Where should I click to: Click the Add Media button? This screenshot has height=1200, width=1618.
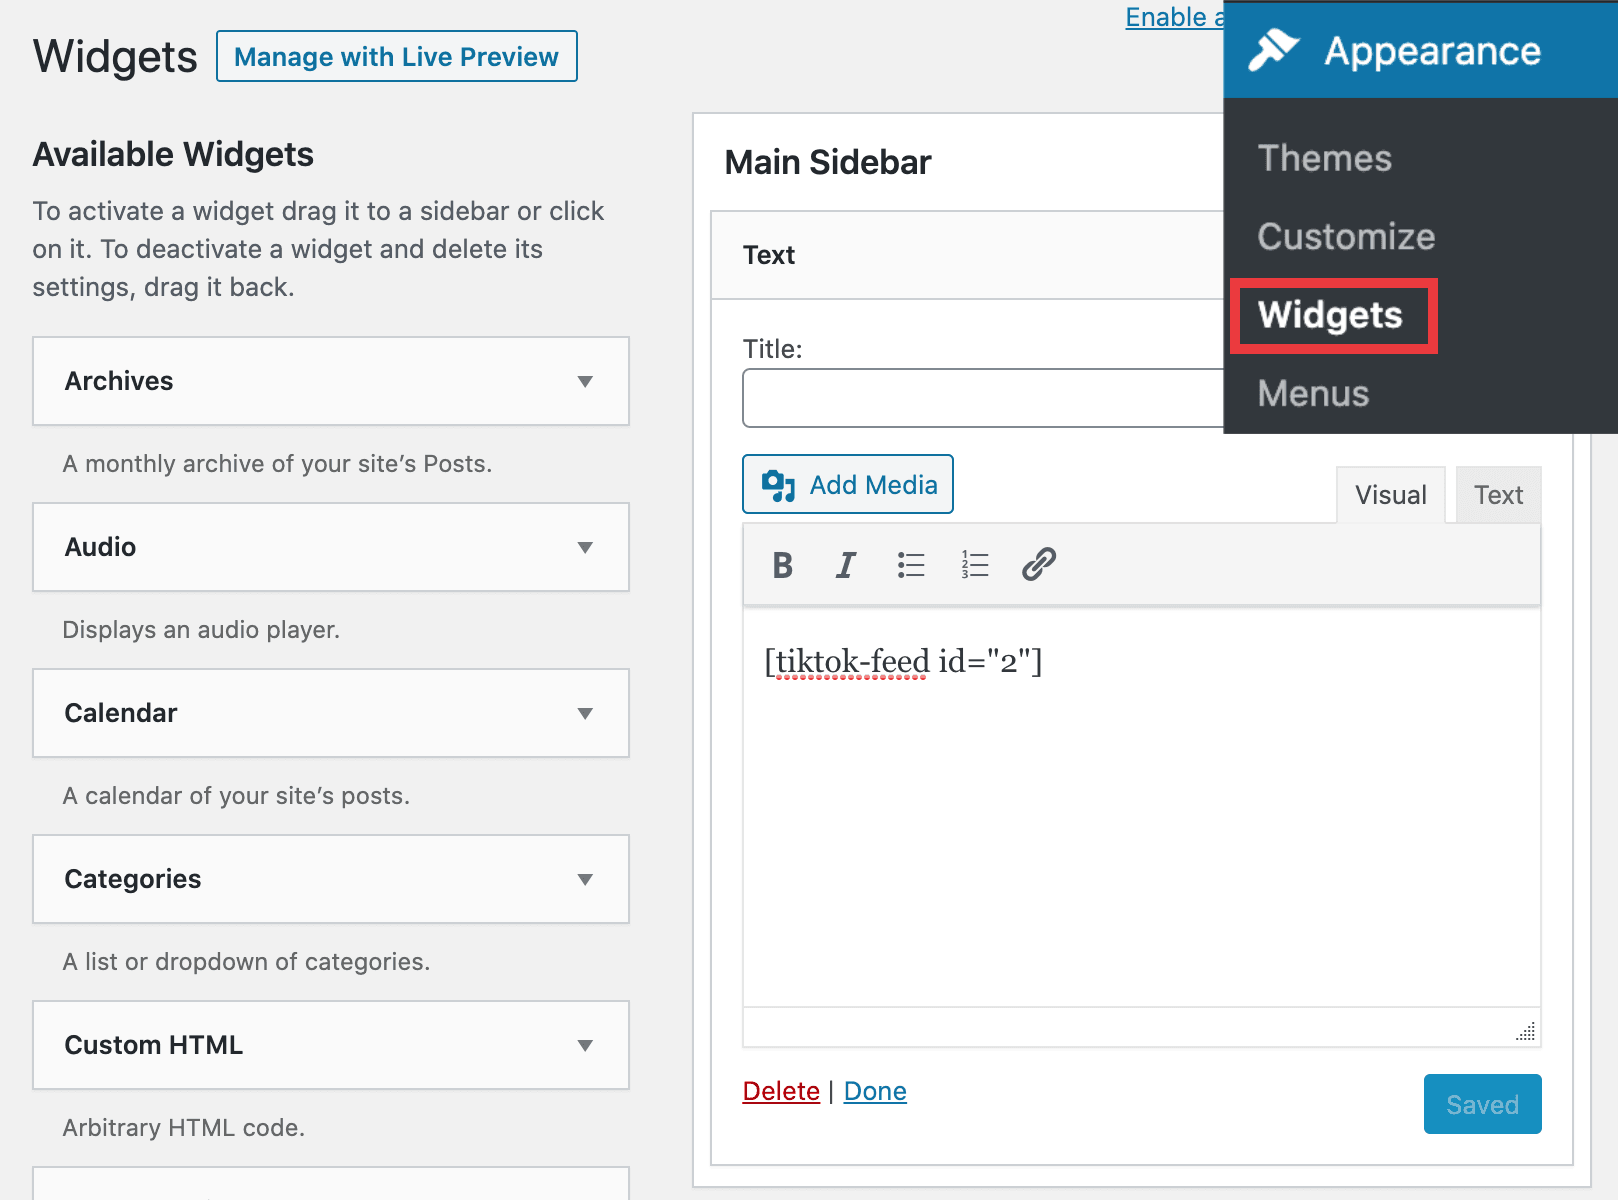(x=848, y=485)
